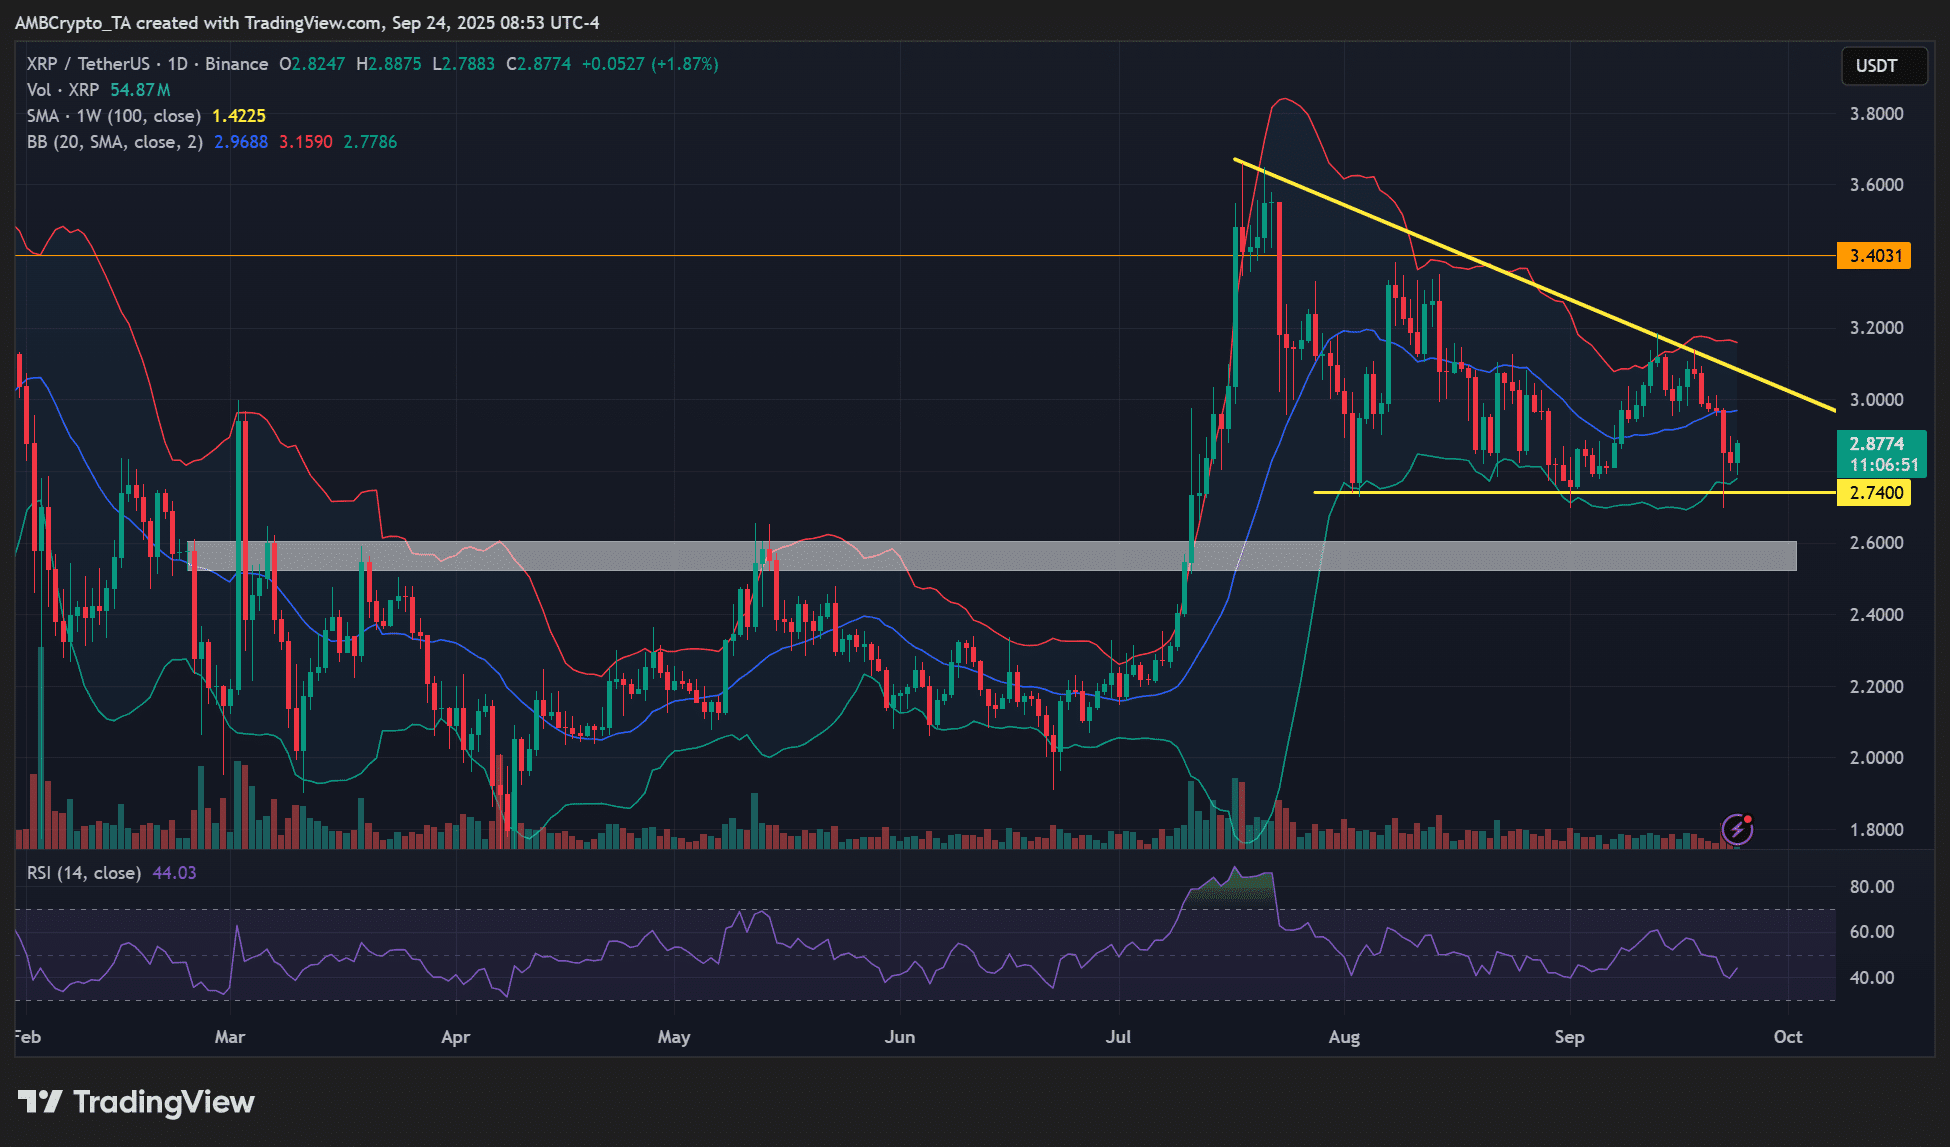The width and height of the screenshot is (1950, 1147).
Task: Click the TradingView wordmark text
Action: pyautogui.click(x=164, y=1102)
